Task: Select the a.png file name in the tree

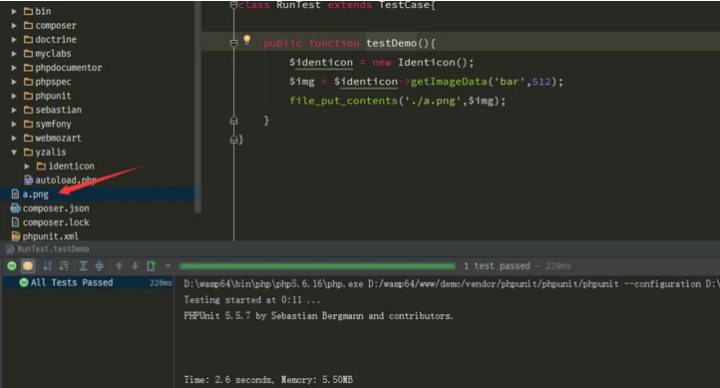Action: pos(35,194)
